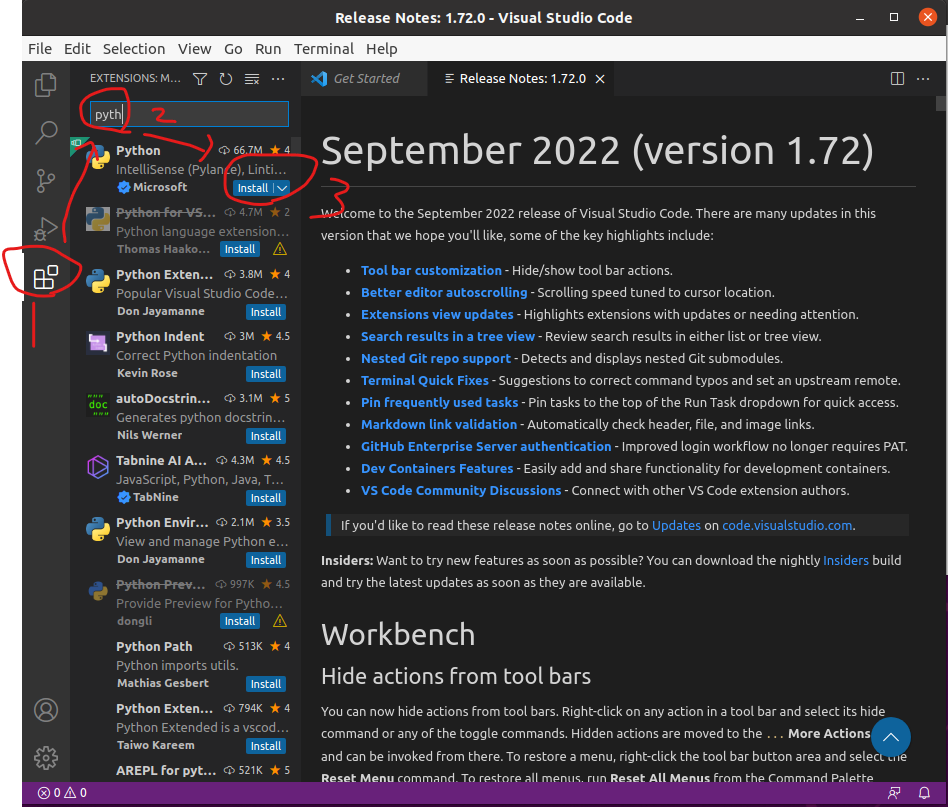Click the scroll-to-top round arrow button
The image size is (948, 807).
[x=891, y=737]
